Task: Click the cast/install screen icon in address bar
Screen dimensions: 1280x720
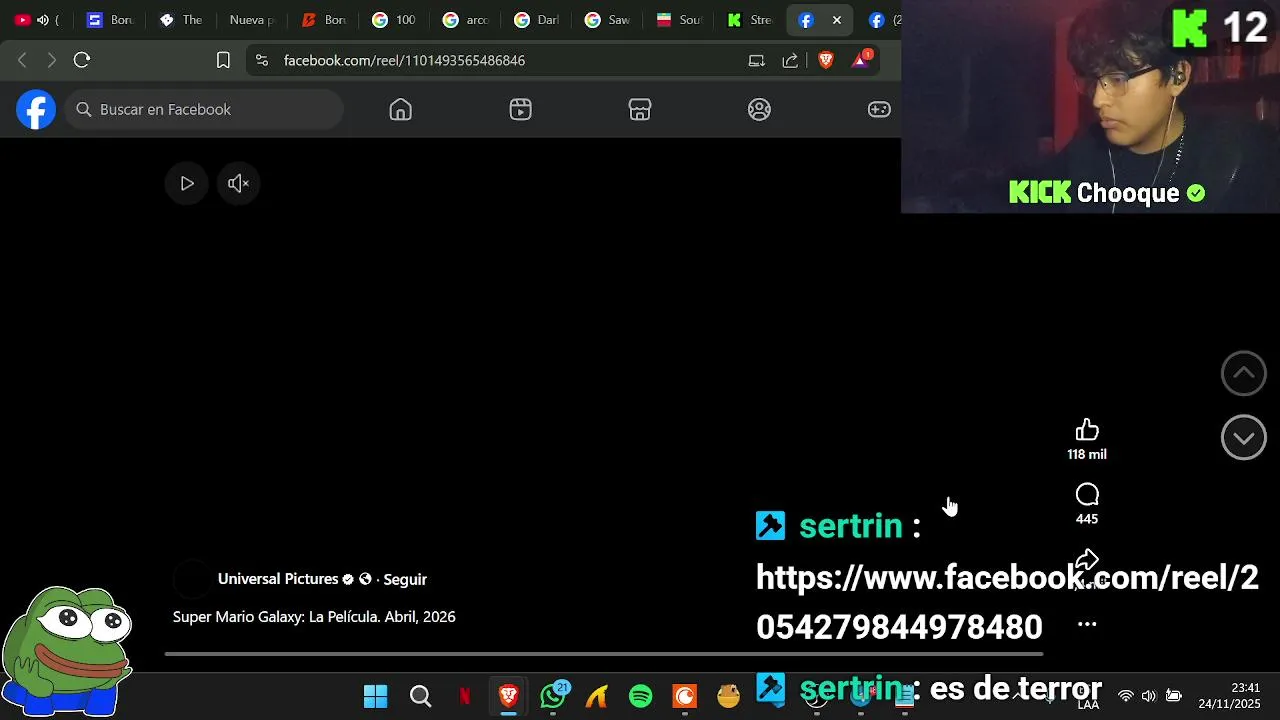Action: tap(756, 60)
